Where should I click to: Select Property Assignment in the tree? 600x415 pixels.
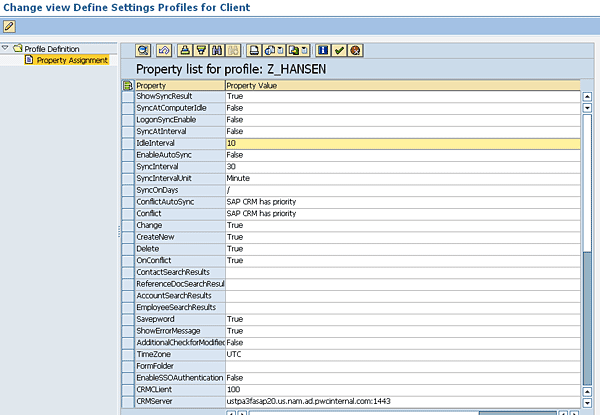65,61
